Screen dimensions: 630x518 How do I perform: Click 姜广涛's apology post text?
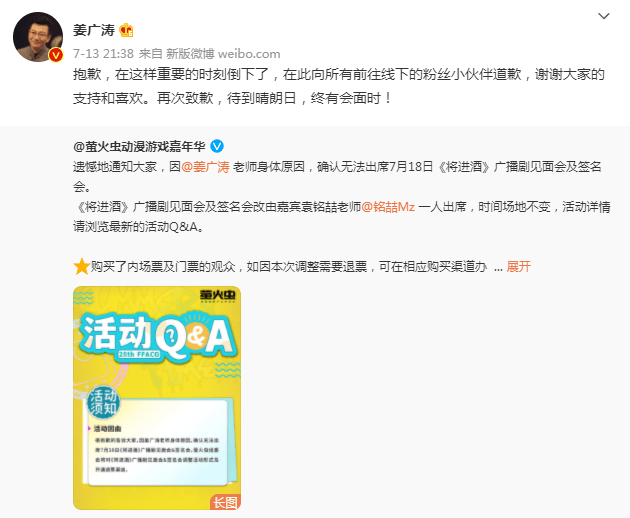338,86
